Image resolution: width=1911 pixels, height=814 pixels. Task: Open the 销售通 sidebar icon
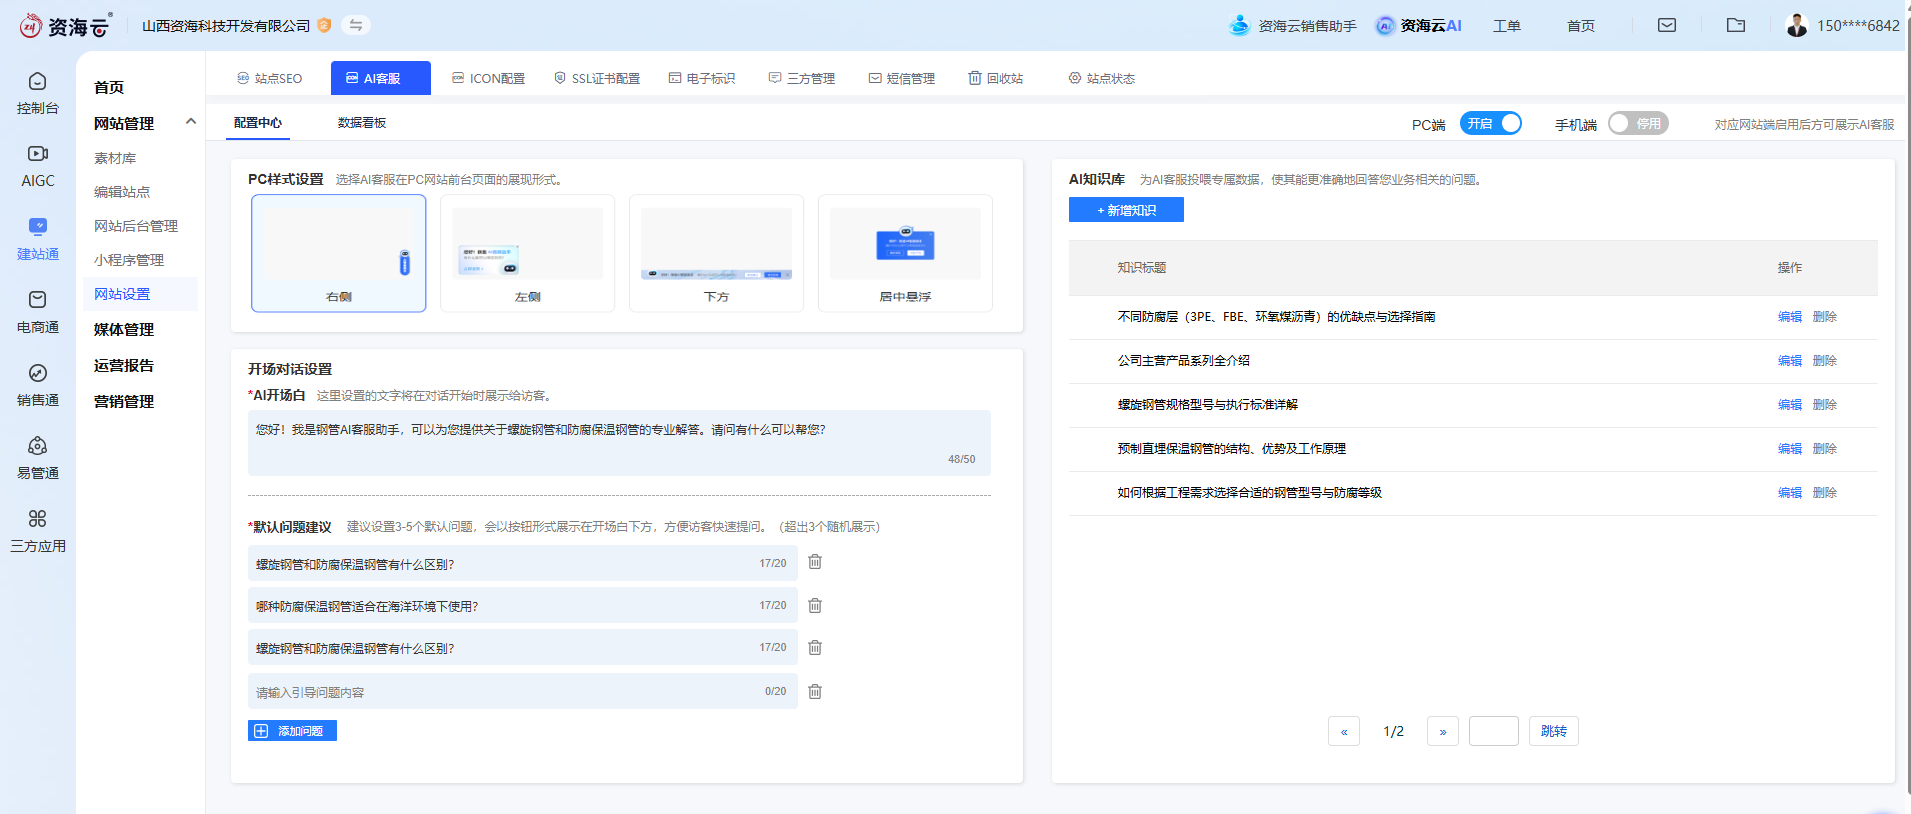coord(37,385)
